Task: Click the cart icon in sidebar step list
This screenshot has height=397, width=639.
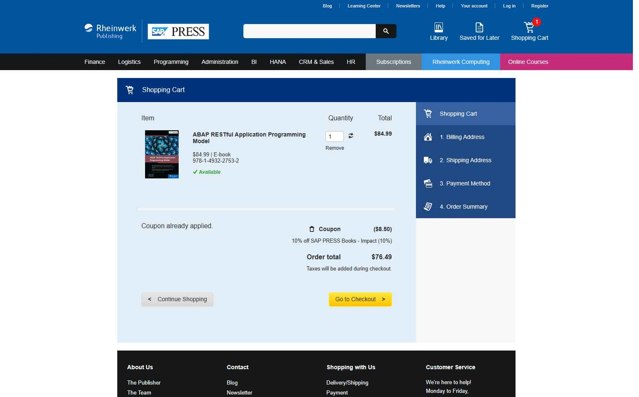Action: pos(428,114)
